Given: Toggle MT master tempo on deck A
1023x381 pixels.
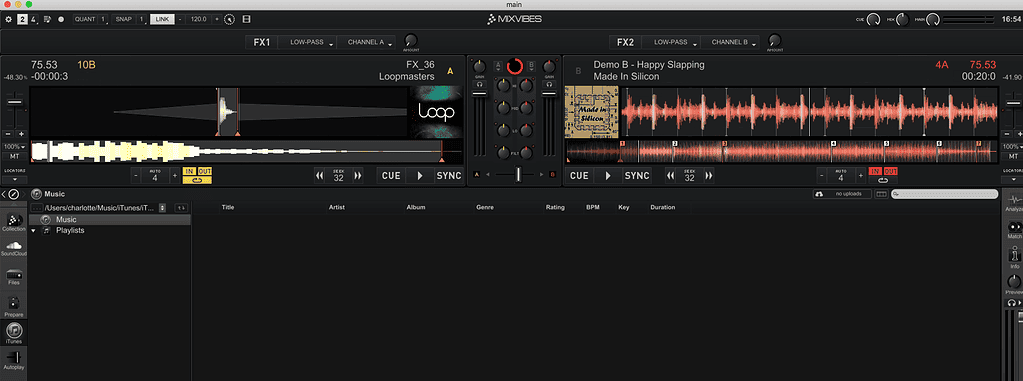Looking at the screenshot, I should point(13,157).
